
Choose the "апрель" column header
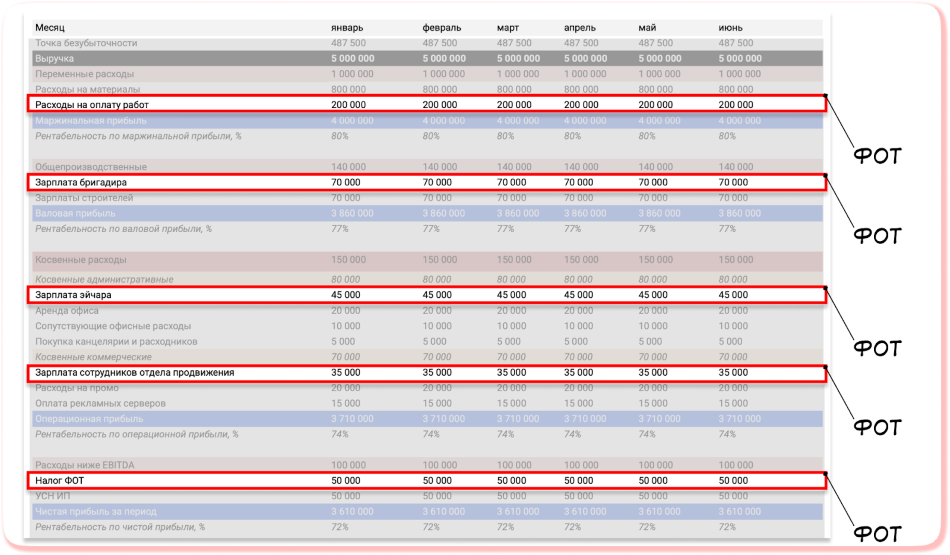click(x=582, y=28)
